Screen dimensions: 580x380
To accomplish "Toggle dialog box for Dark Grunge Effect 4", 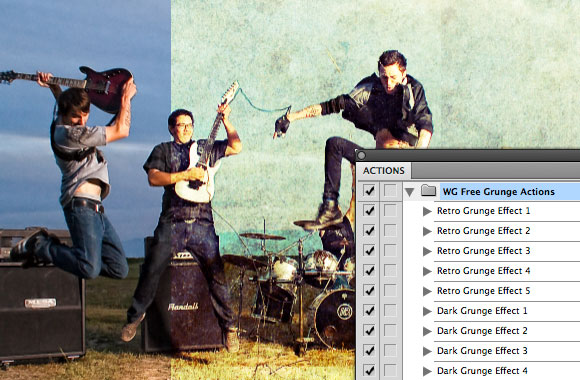I will point(390,371).
